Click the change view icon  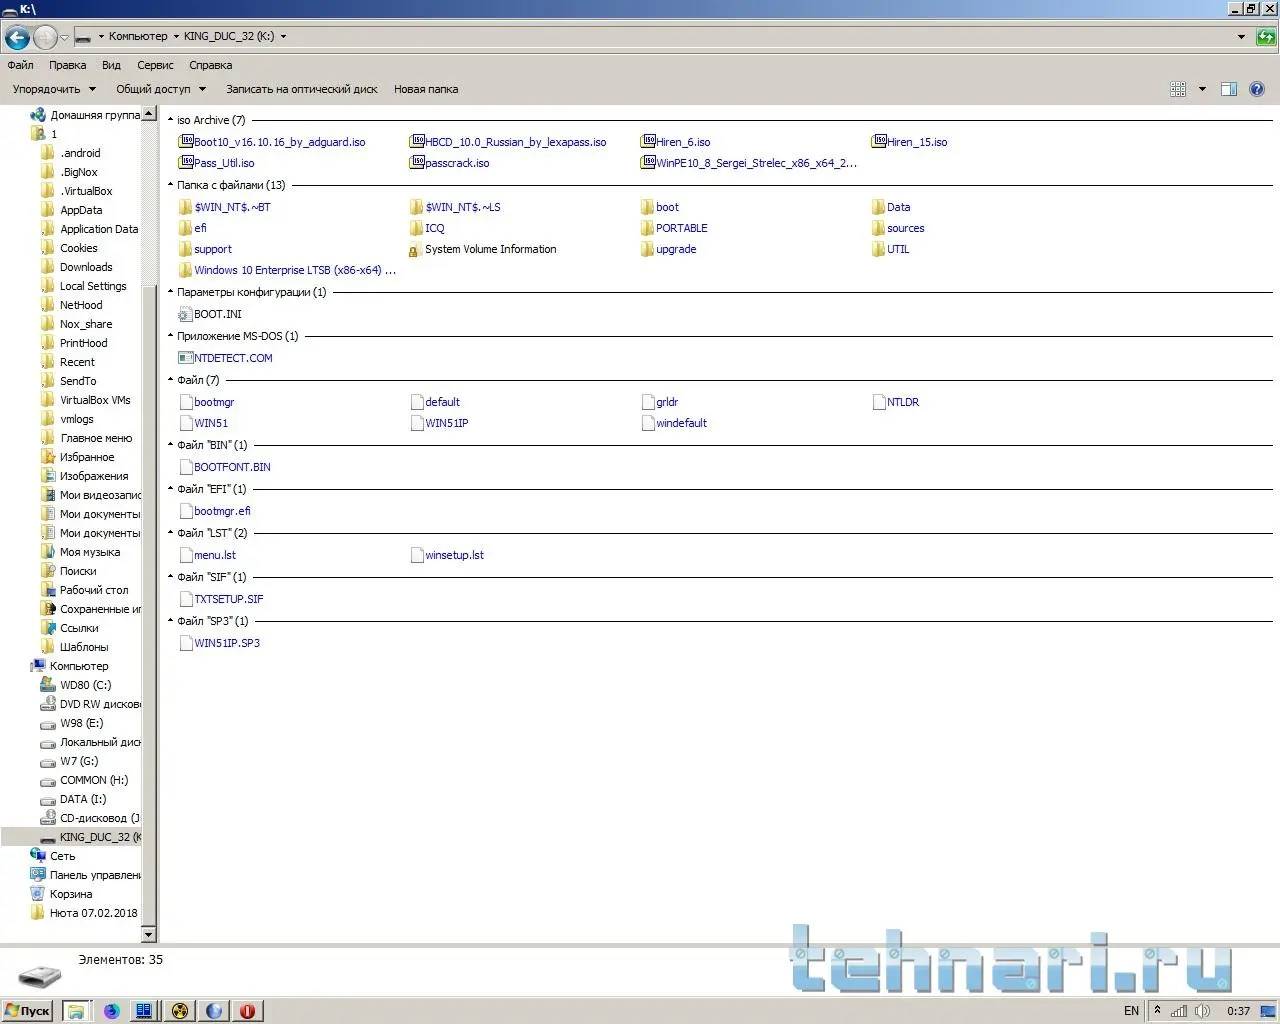pos(1178,89)
